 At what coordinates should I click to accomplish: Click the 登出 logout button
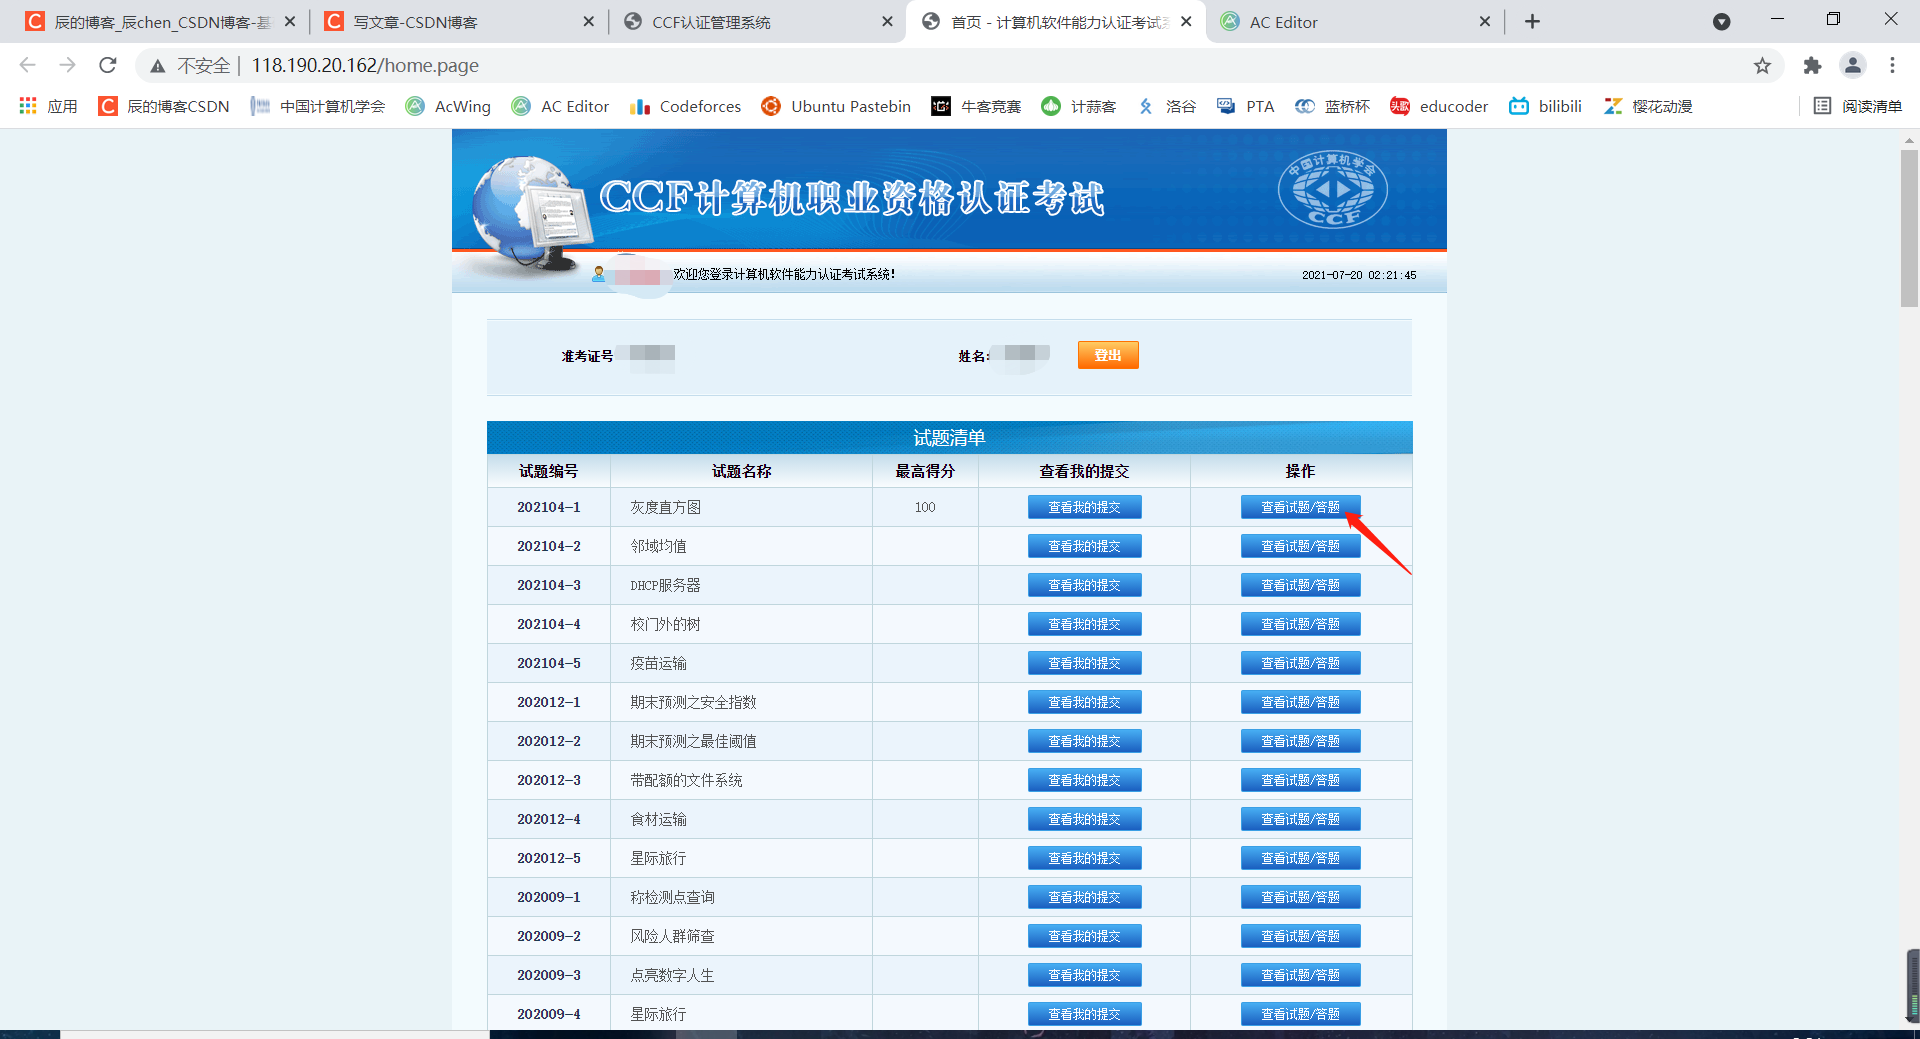click(x=1107, y=354)
